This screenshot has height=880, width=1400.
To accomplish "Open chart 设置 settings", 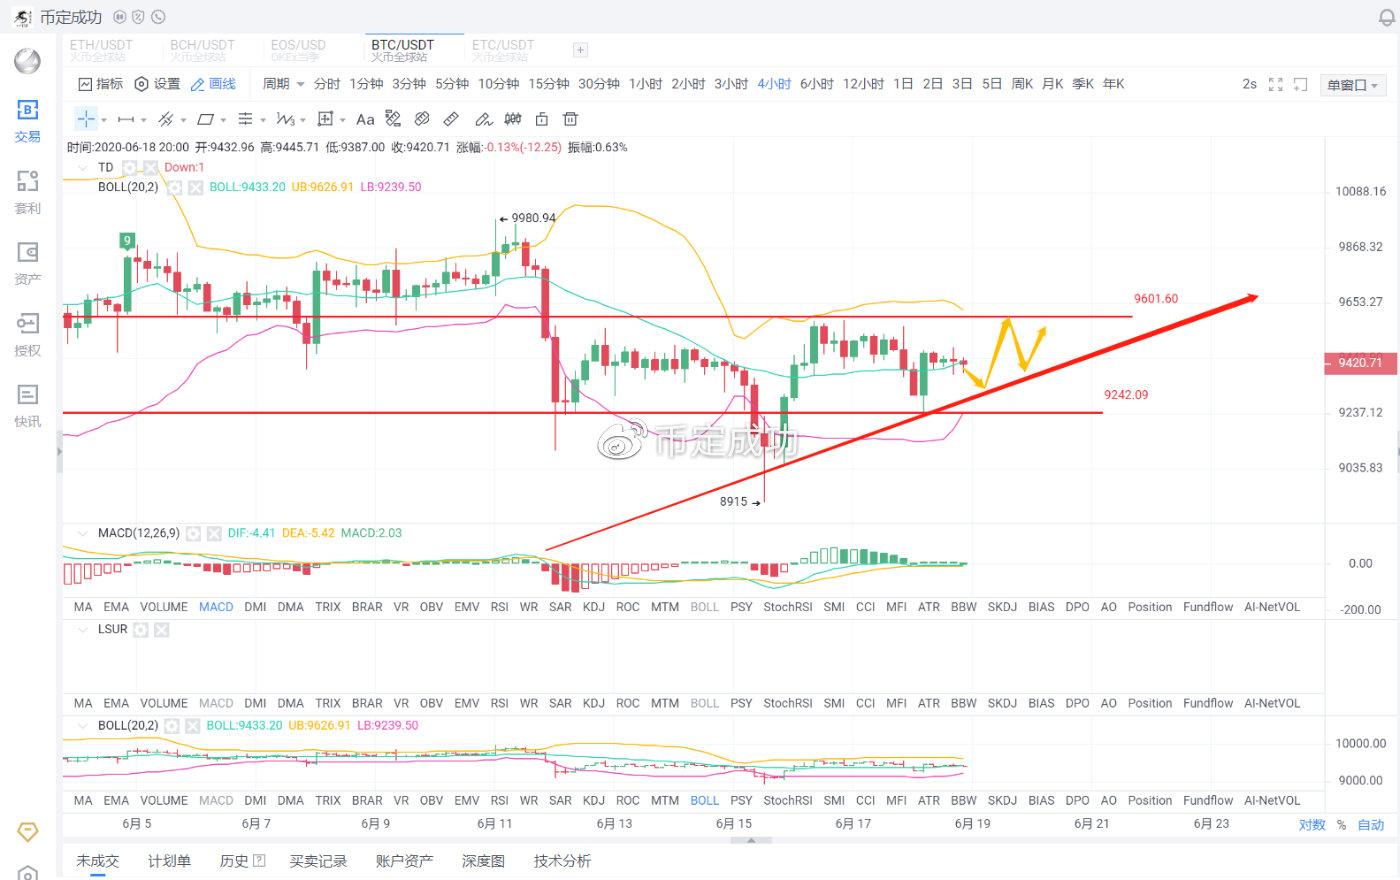I will (x=157, y=84).
